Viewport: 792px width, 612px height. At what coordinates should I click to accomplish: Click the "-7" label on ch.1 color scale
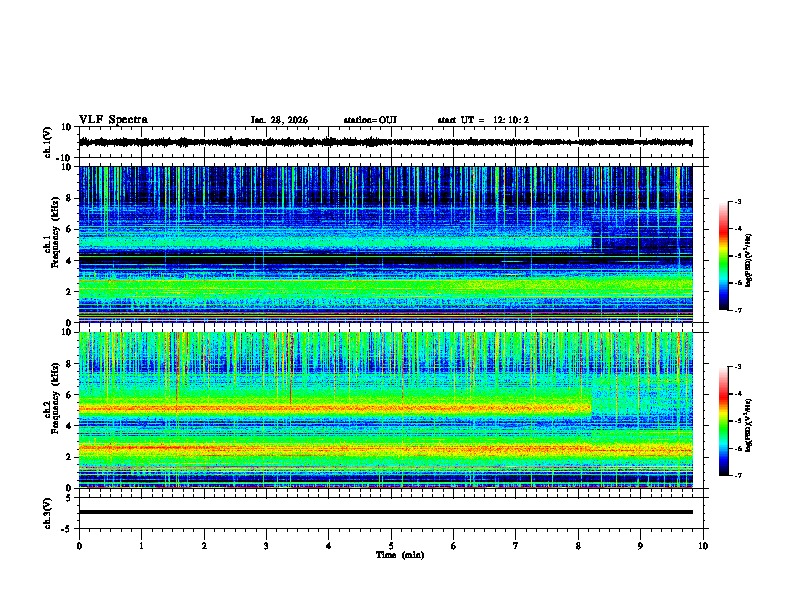click(737, 310)
